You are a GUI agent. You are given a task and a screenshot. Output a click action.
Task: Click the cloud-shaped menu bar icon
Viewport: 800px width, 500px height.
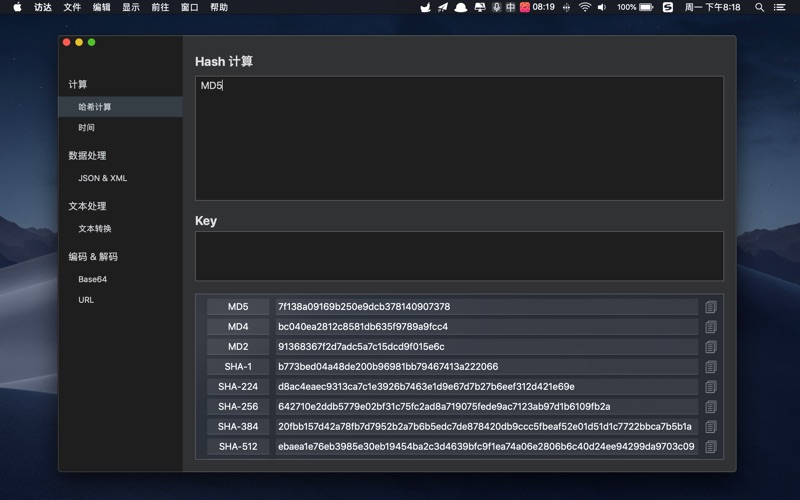pos(461,7)
